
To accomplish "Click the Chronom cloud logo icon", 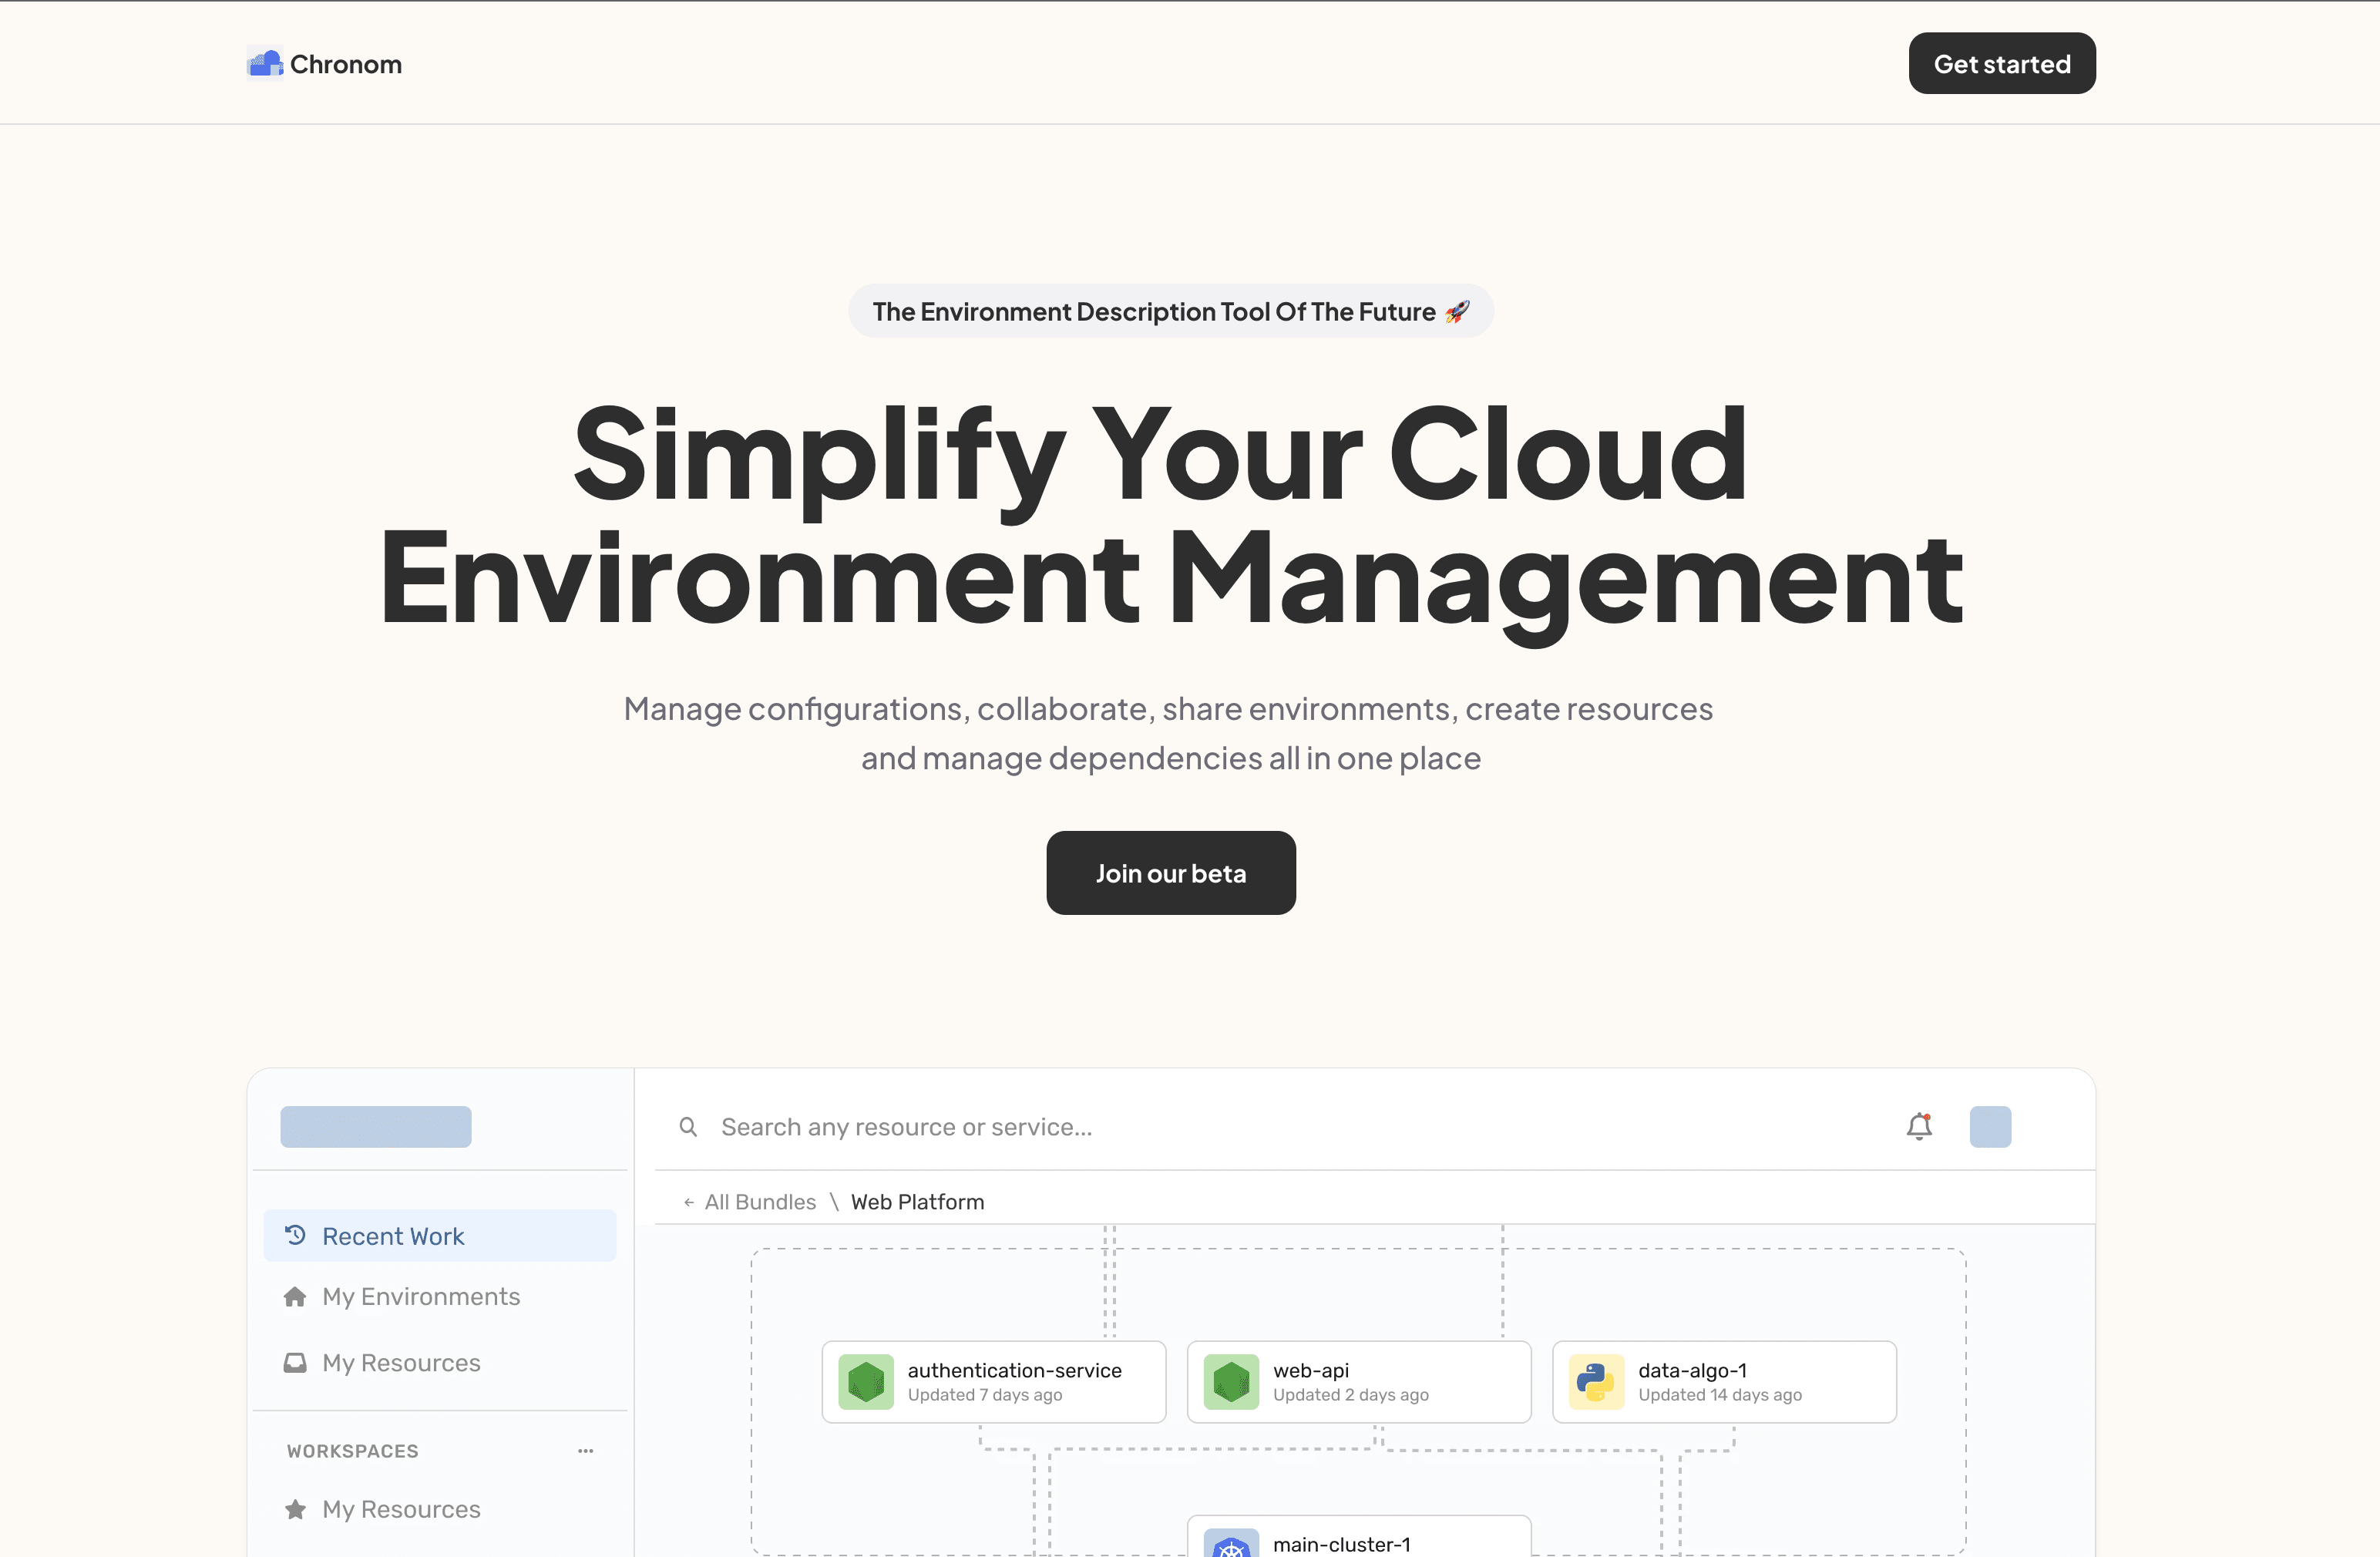I will point(265,64).
